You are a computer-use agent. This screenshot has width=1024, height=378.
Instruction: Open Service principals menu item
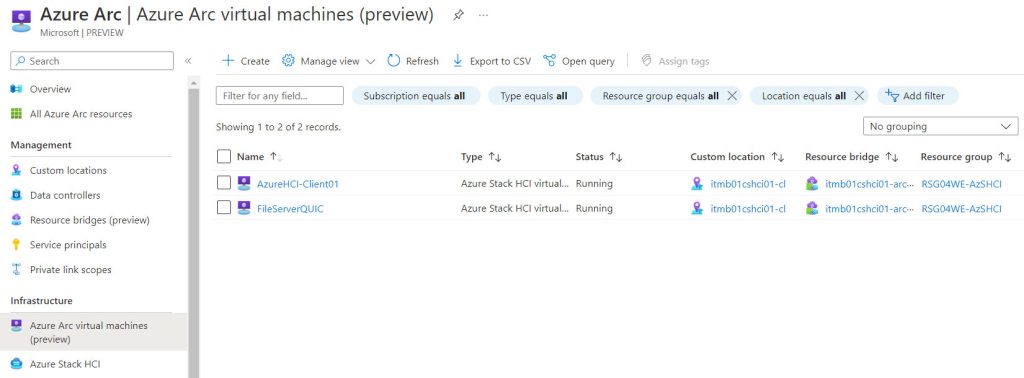pos(68,245)
